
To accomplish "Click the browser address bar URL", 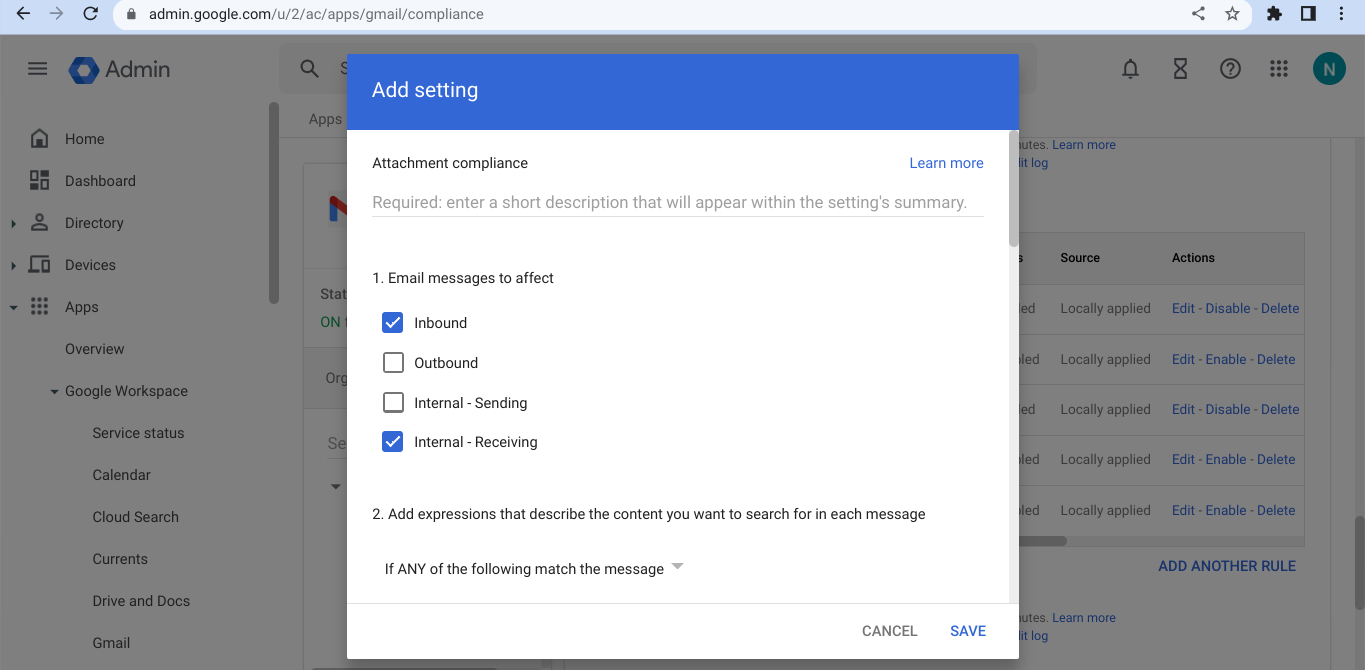I will [x=316, y=14].
